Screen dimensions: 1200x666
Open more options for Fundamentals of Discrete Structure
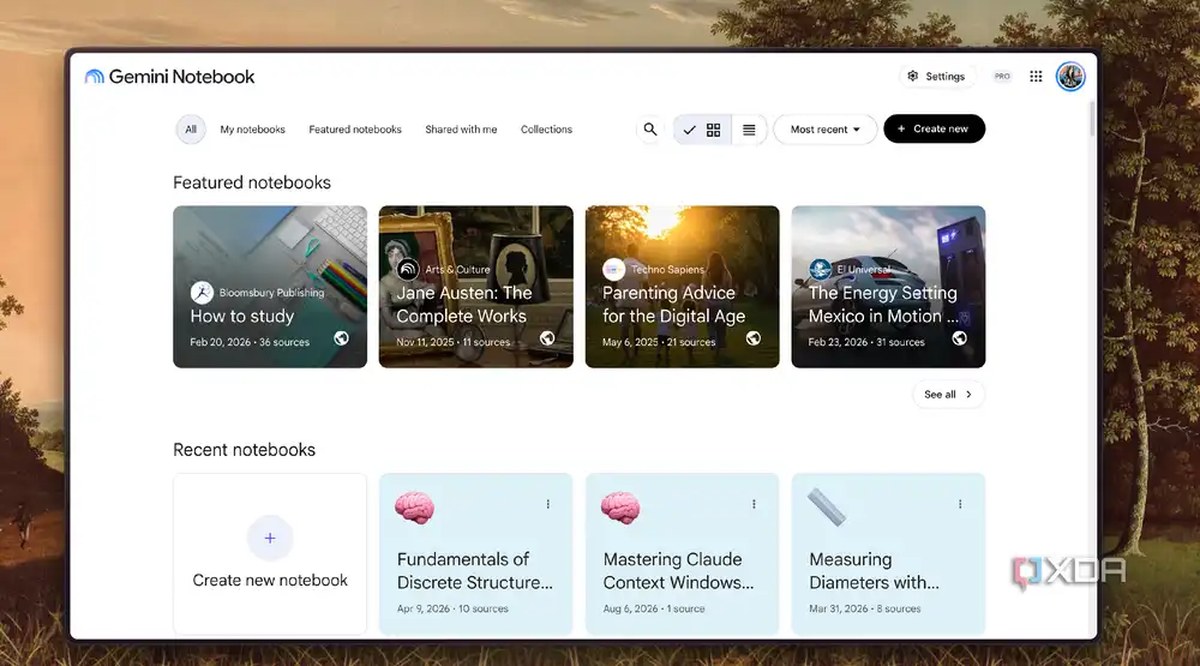[548, 504]
